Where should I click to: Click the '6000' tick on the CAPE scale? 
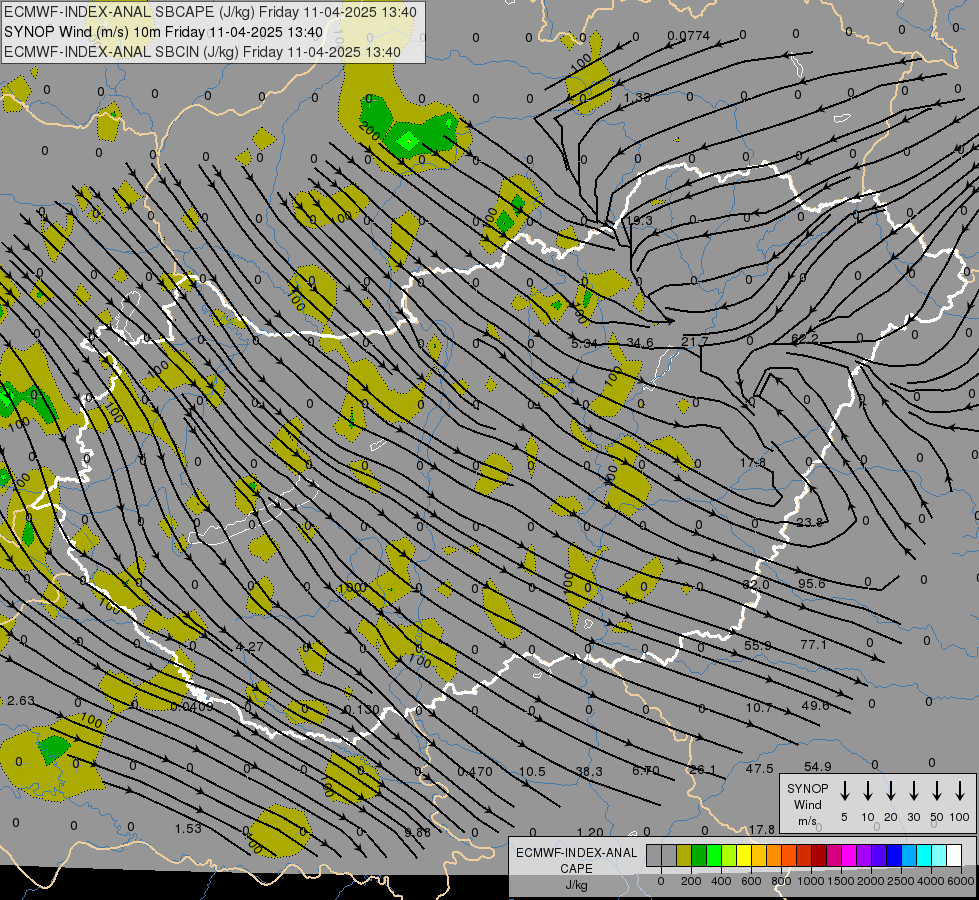coord(961,881)
